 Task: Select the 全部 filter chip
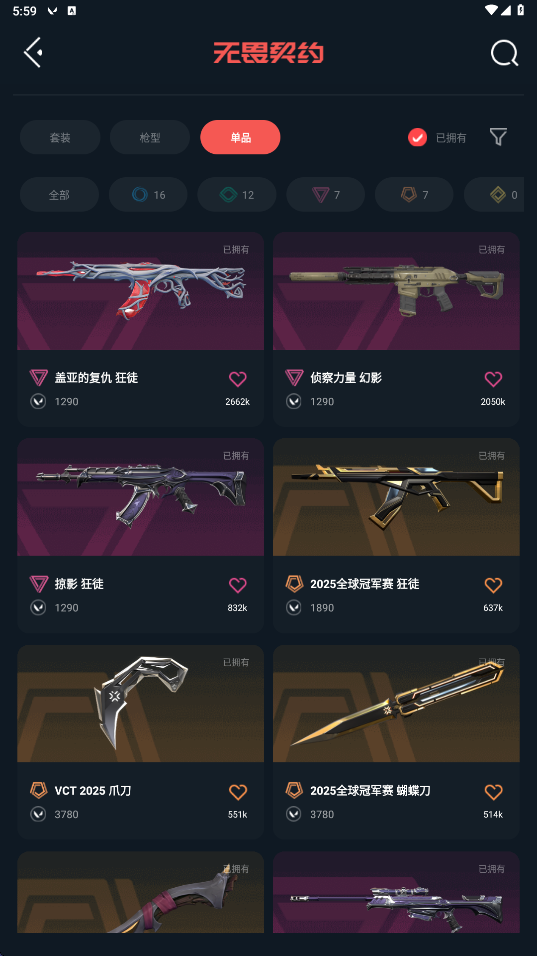tap(59, 194)
